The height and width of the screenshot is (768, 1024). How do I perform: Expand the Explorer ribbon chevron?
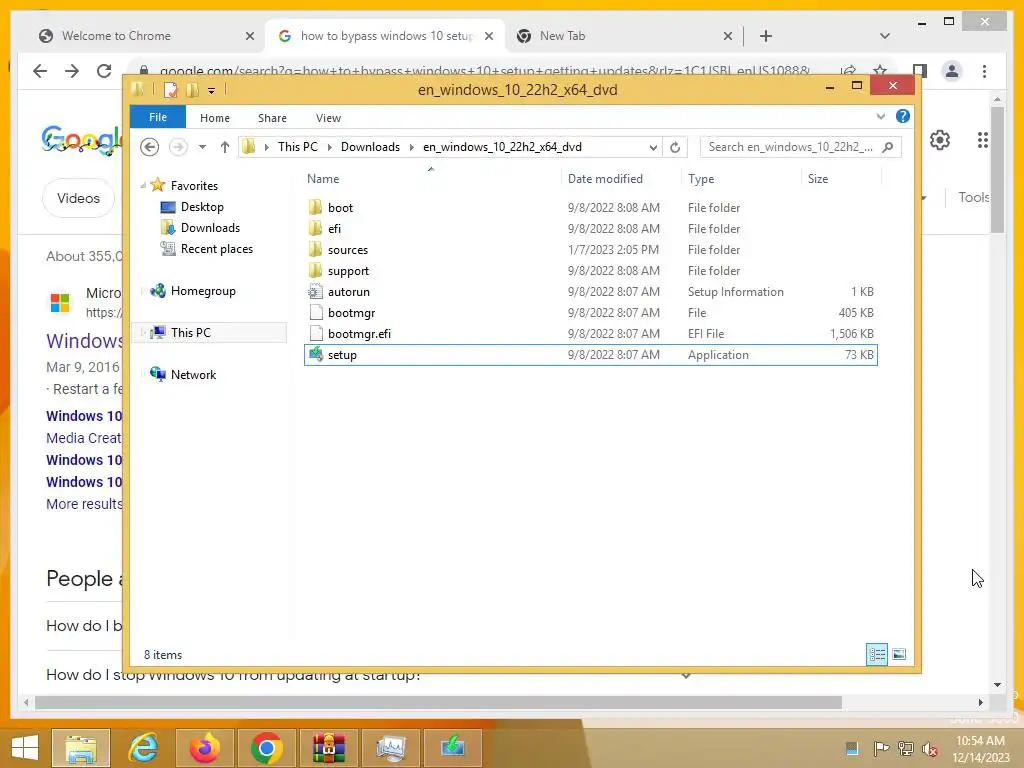(x=881, y=117)
